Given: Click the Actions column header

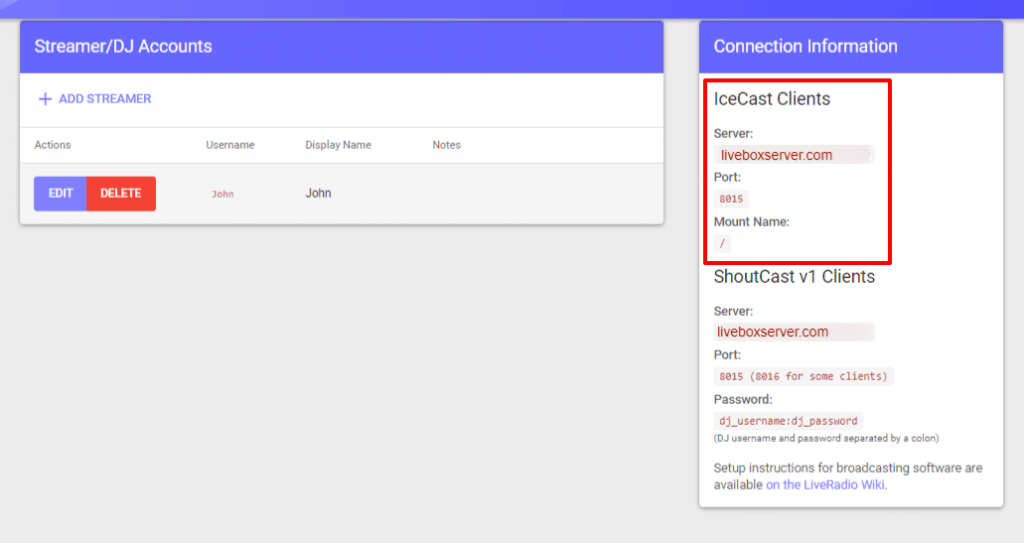Looking at the screenshot, I should [x=52, y=145].
